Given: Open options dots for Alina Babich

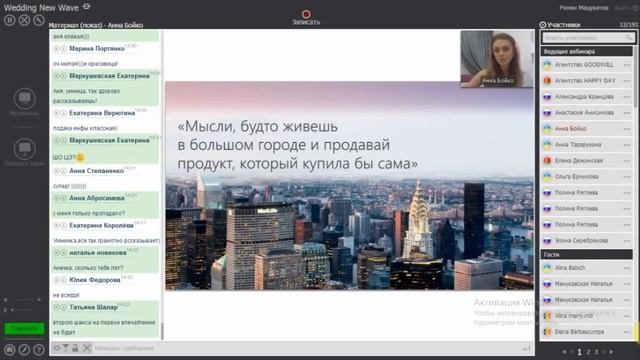Looking at the screenshot, I should 627,268.
